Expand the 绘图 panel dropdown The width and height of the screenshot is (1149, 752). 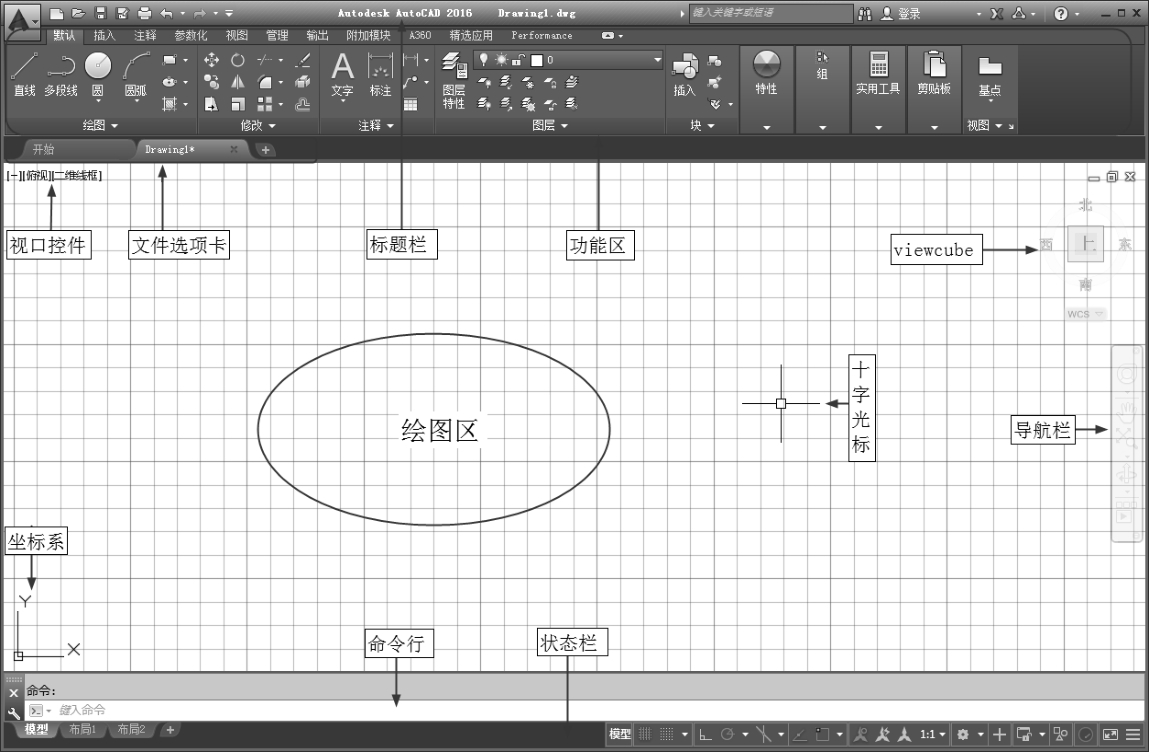[100, 126]
